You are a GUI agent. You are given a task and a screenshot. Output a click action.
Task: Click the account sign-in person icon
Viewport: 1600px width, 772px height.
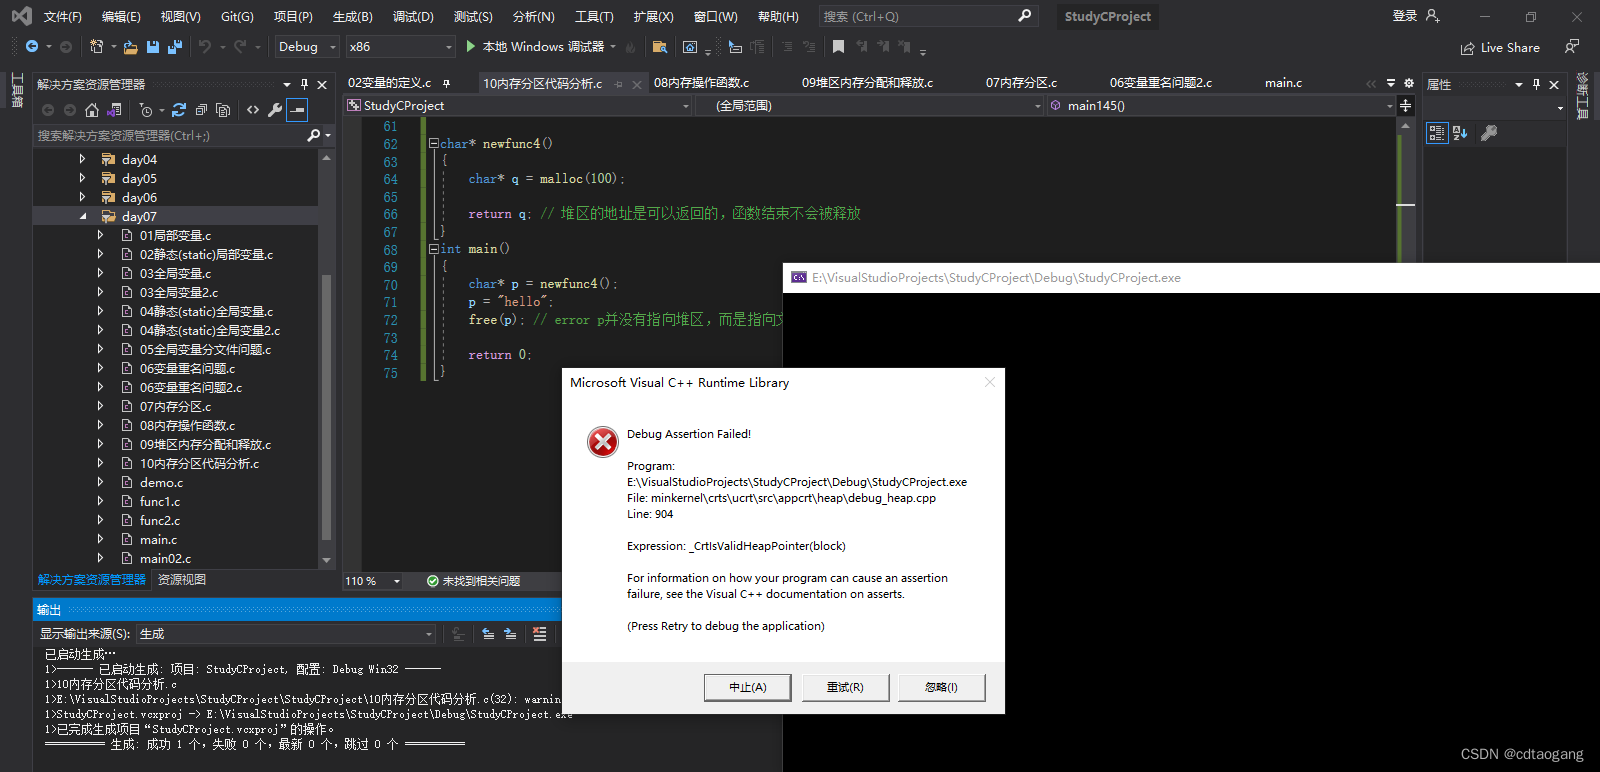click(1432, 16)
